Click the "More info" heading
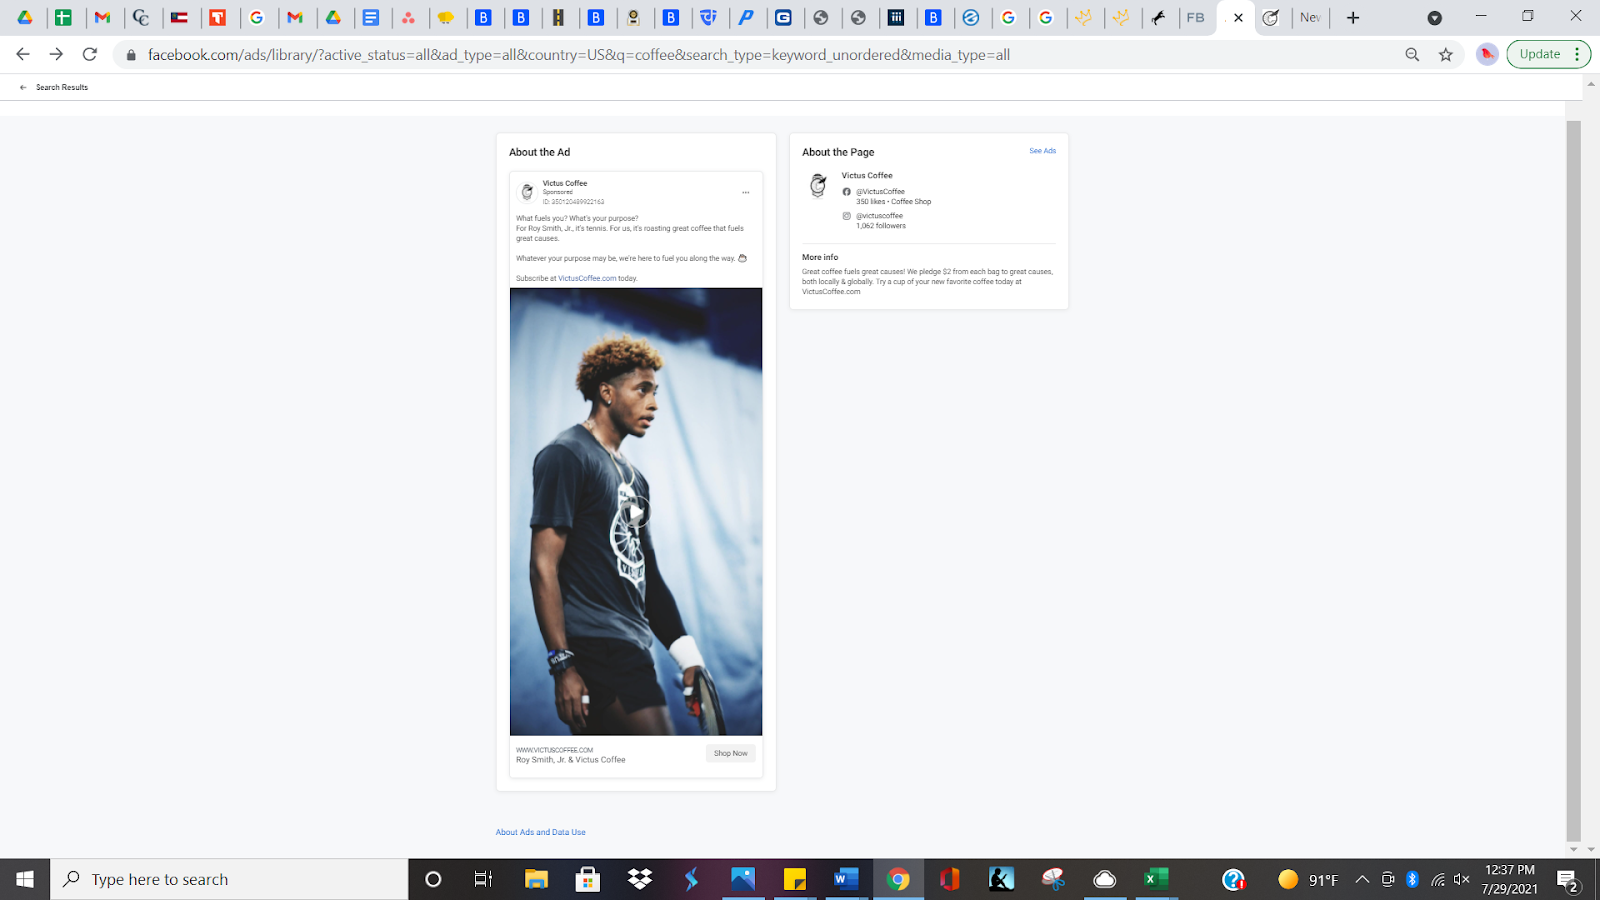This screenshot has width=1600, height=900. point(820,257)
